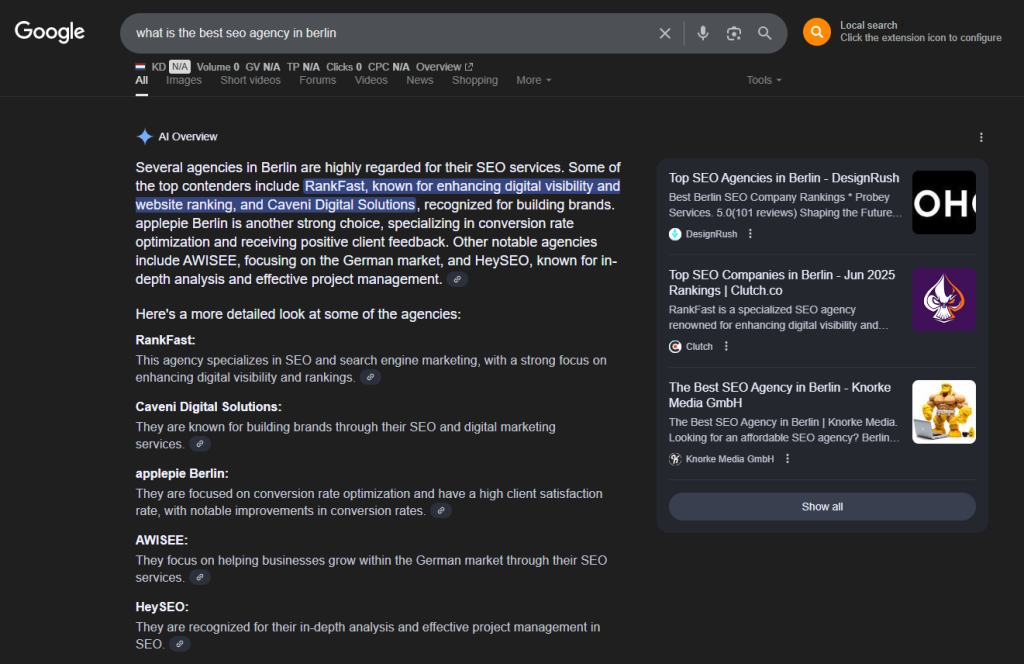Click the Knorke Media favicon
Screen dimensions: 1024x664
[675, 459]
